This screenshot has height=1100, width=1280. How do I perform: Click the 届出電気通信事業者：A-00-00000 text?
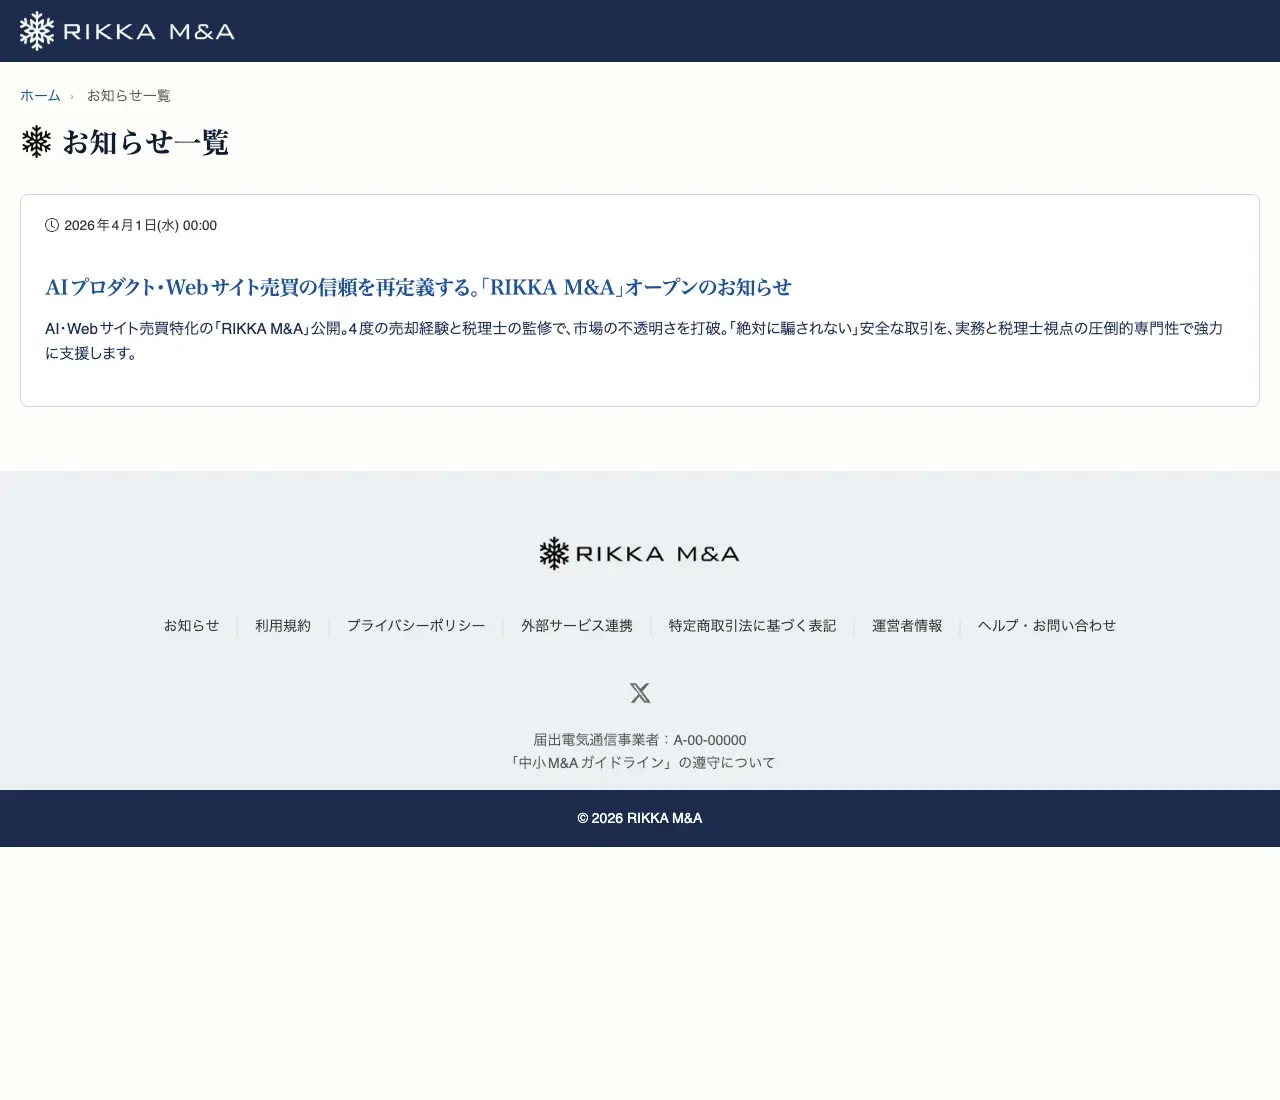[x=640, y=740]
